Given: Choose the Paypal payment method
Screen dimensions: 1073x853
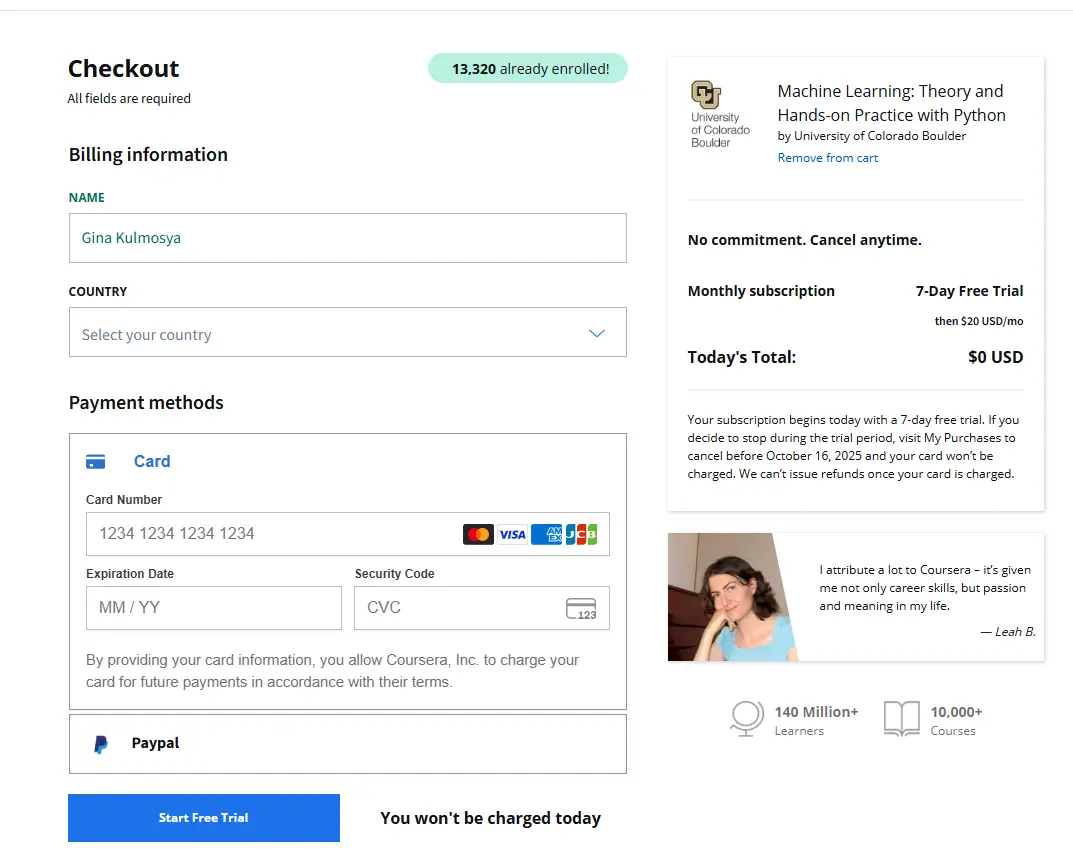Looking at the screenshot, I should click(348, 744).
